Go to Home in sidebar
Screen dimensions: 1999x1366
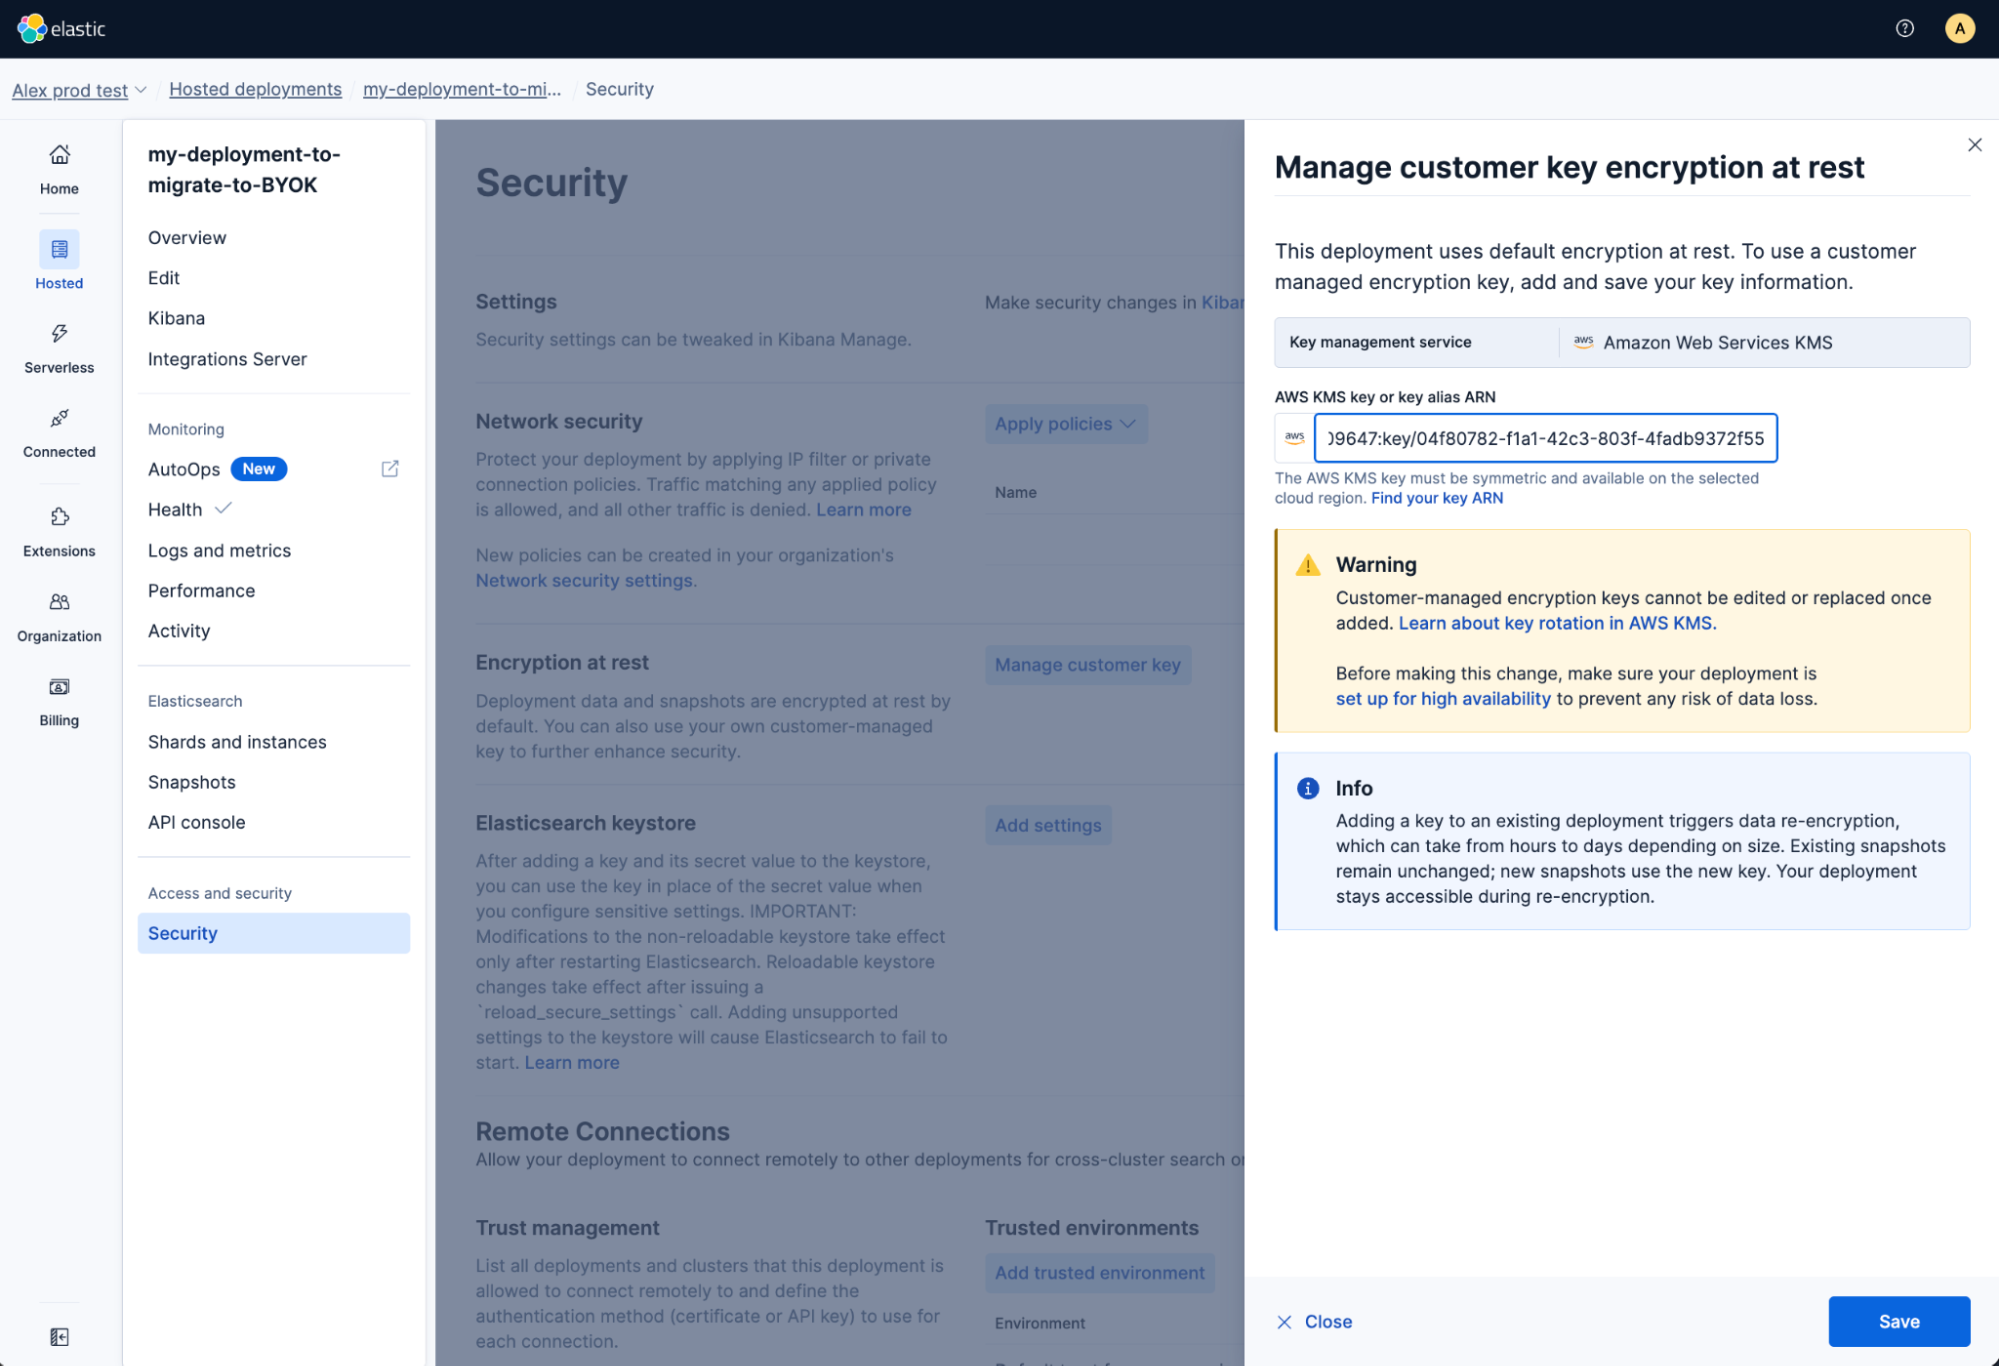[x=59, y=169]
